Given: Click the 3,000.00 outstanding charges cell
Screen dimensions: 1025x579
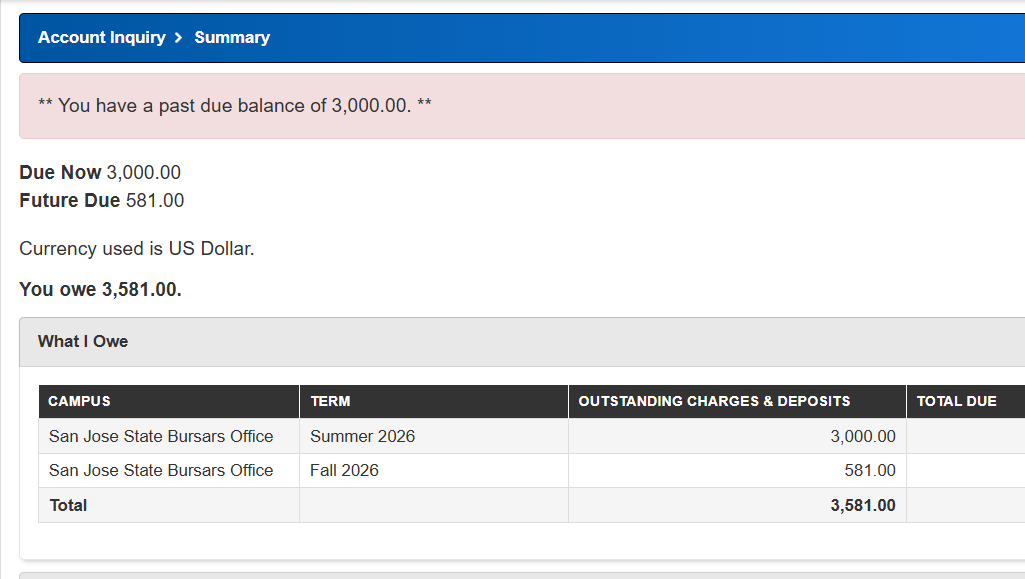Looking at the screenshot, I should pos(737,436).
